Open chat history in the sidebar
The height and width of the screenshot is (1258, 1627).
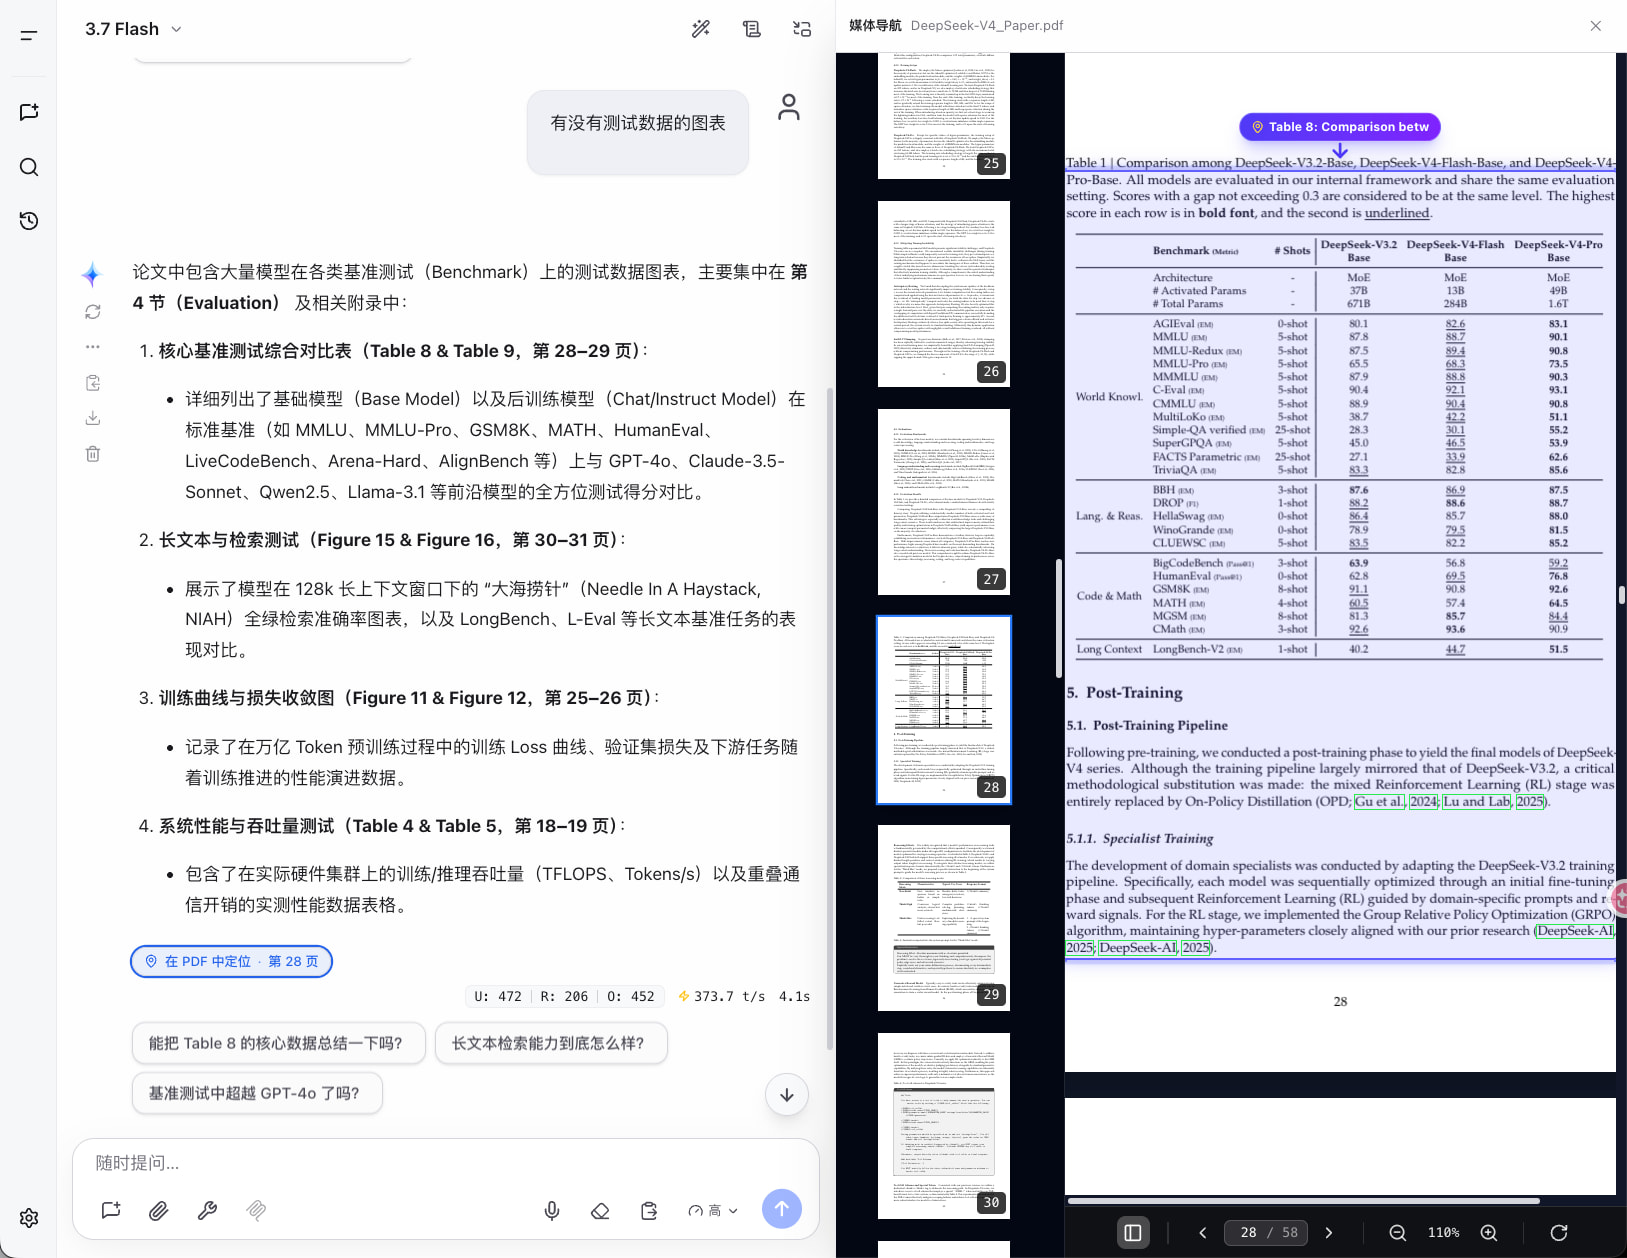pyautogui.click(x=29, y=221)
